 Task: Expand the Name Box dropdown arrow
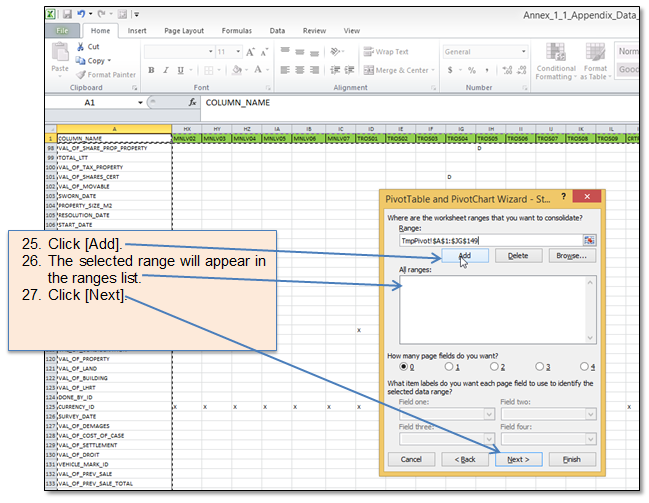point(140,103)
